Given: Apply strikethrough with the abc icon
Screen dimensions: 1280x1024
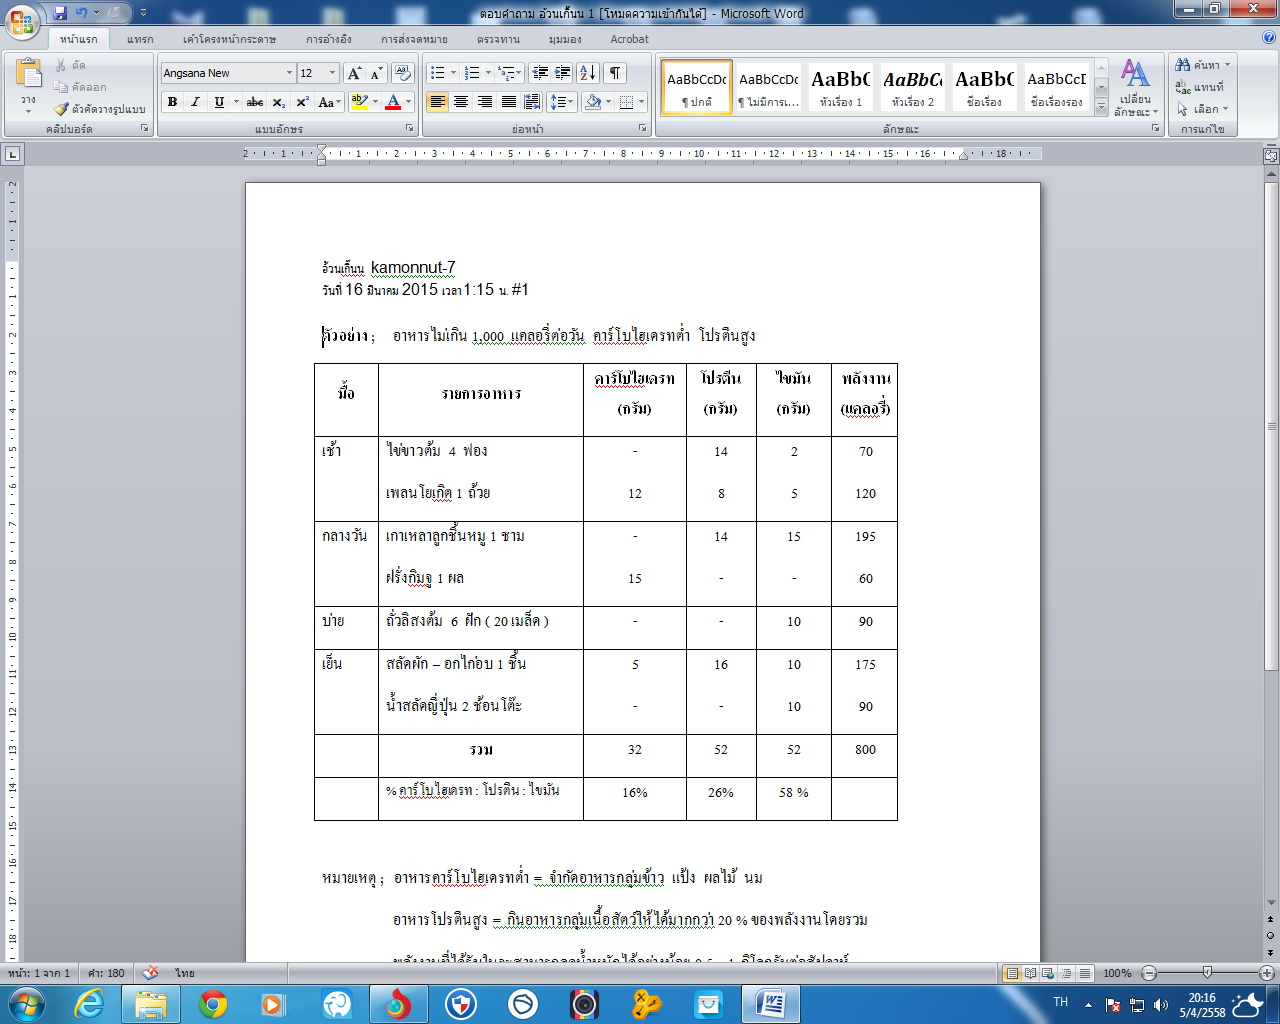Looking at the screenshot, I should [255, 102].
